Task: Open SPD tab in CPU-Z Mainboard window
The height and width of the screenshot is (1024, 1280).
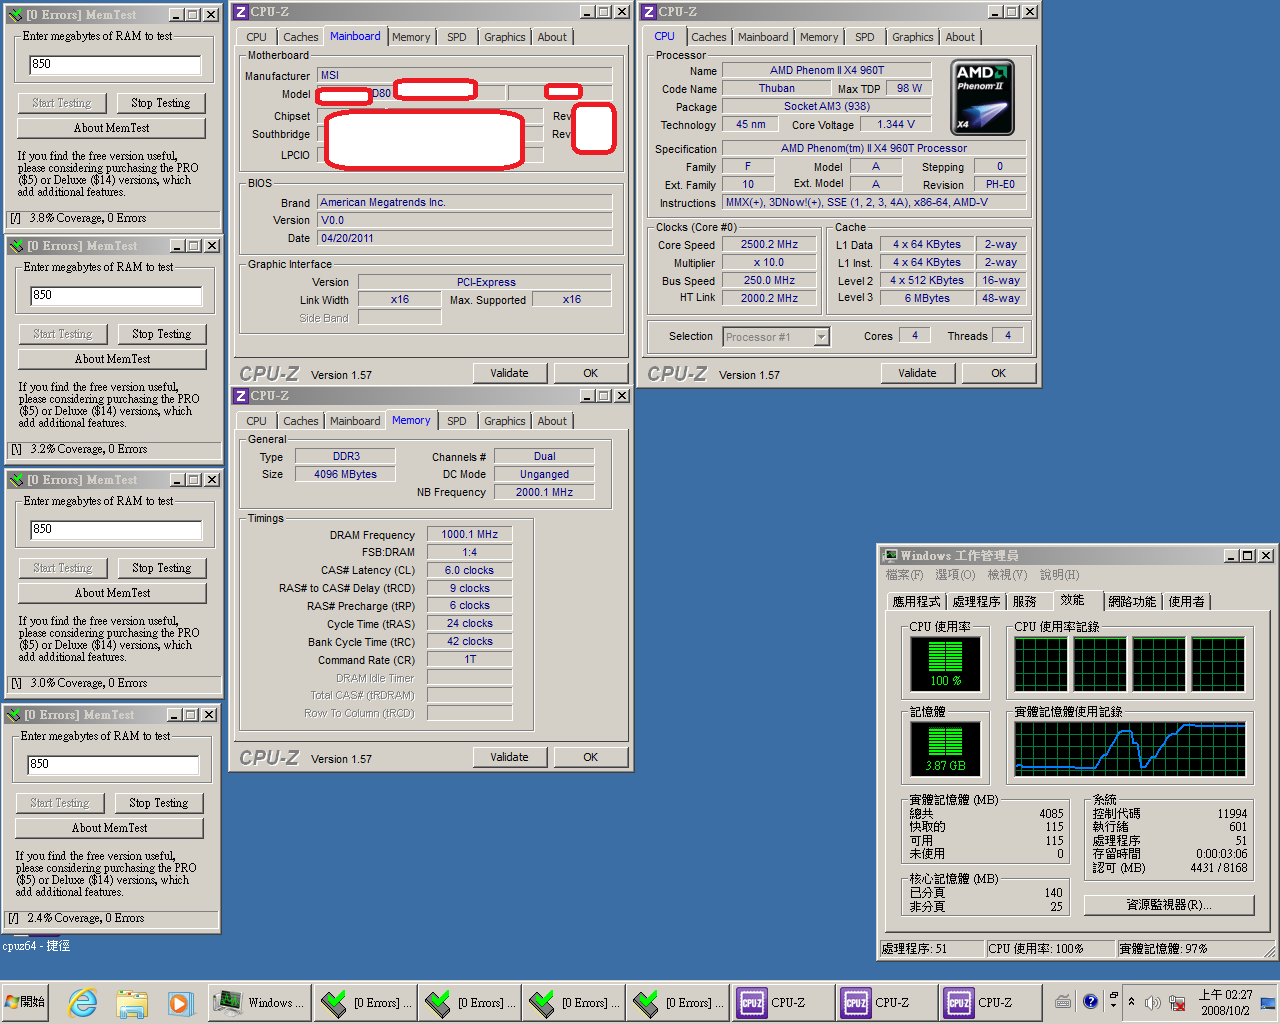Action: coord(457,37)
